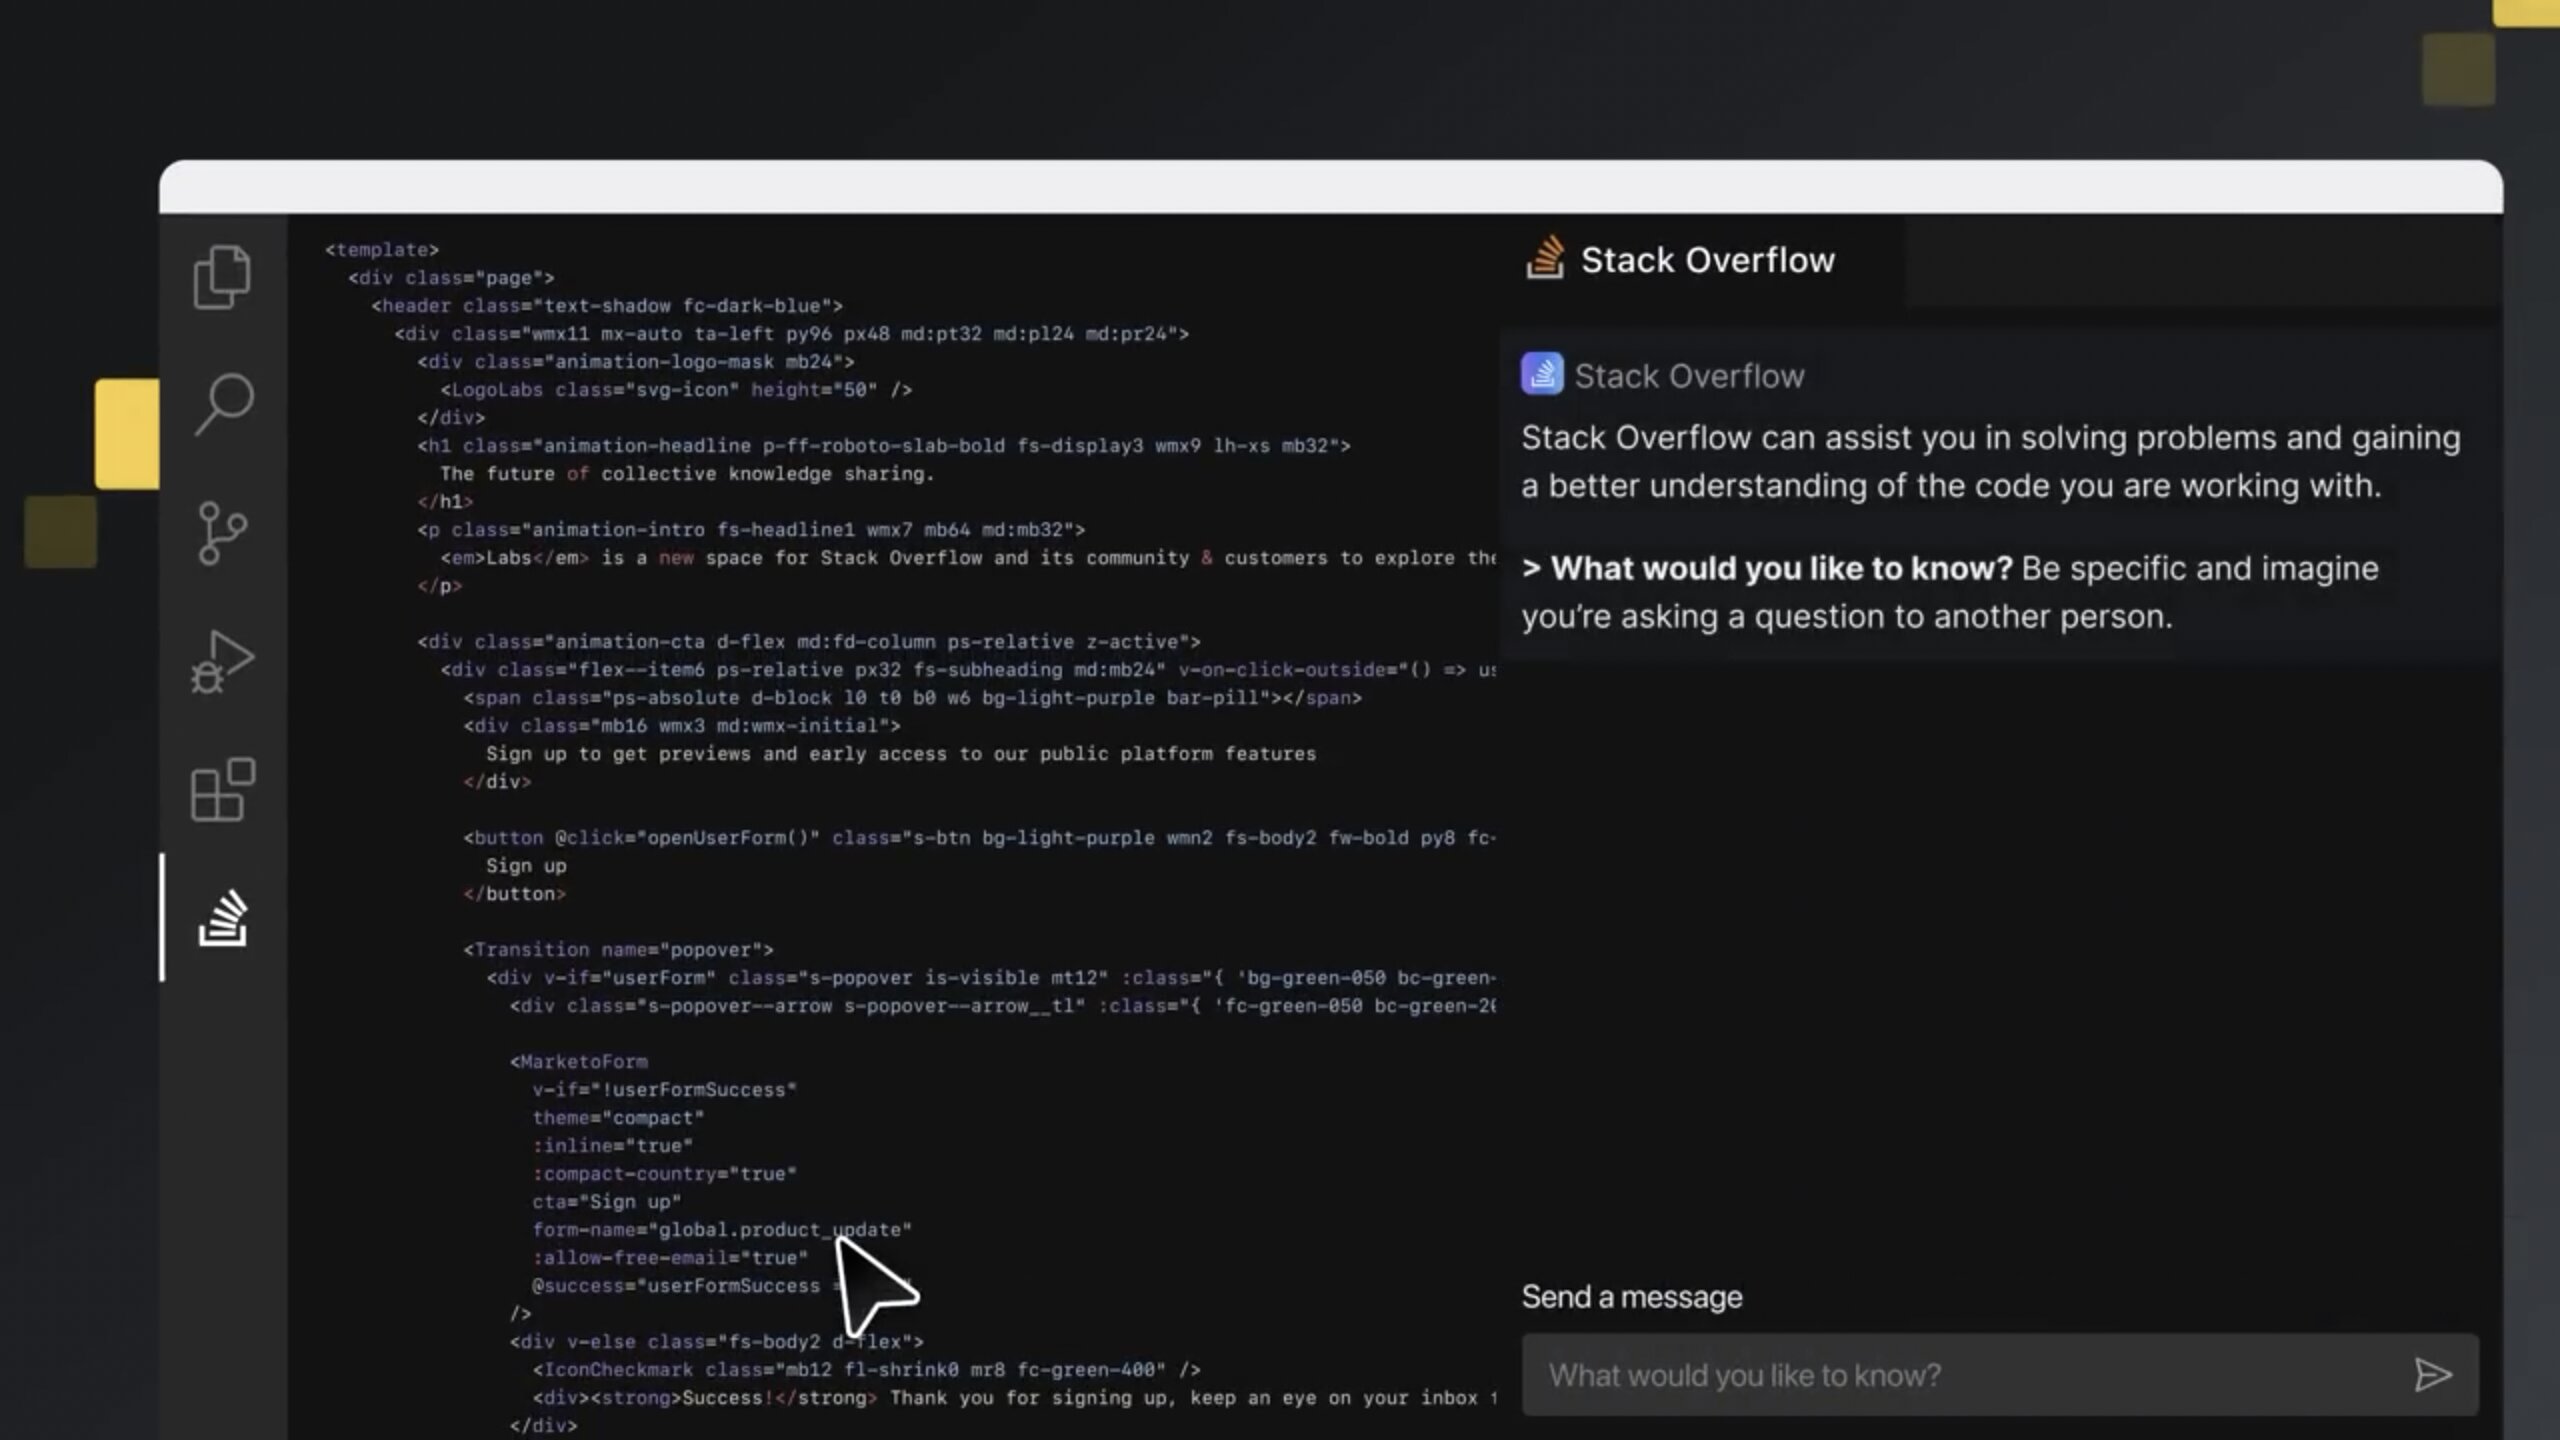Click the '<LogoLabs class="svg-icon"' code line
This screenshot has width=2560, height=1440.
677,390
